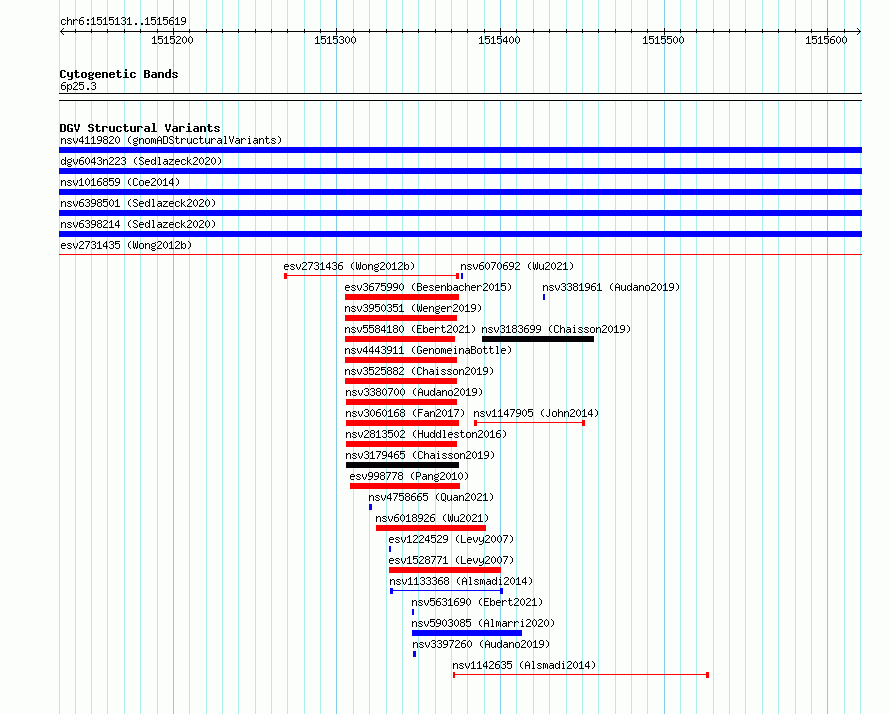Image resolution: width=890 pixels, height=714 pixels.
Task: Open the dgv6043n223 (Sedlazeck2020) variant
Action: pos(141,161)
